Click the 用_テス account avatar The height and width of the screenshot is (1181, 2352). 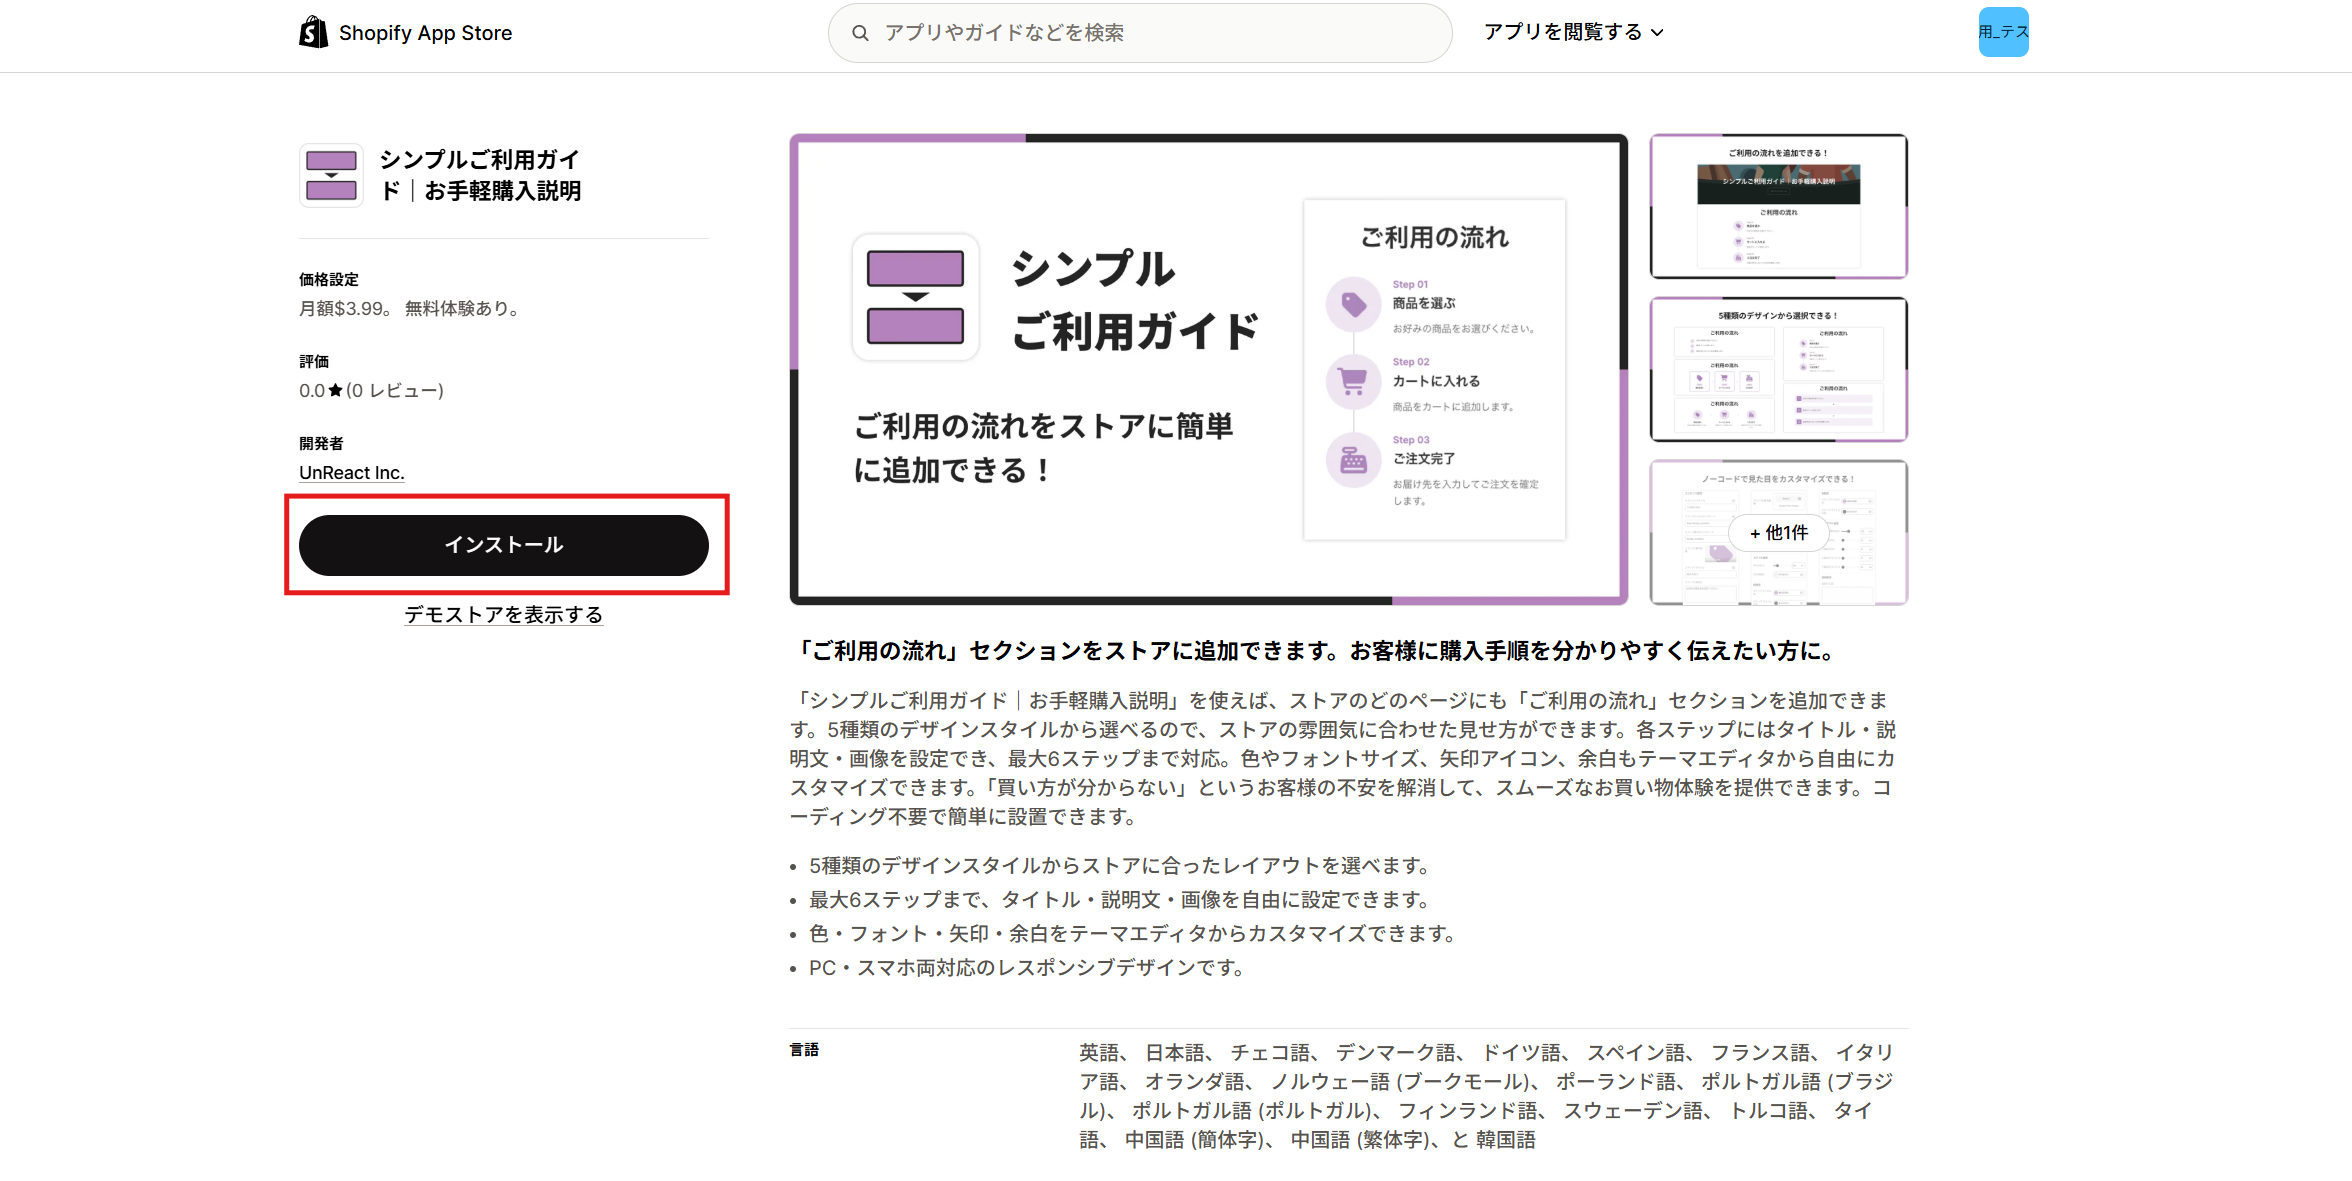(x=2003, y=32)
